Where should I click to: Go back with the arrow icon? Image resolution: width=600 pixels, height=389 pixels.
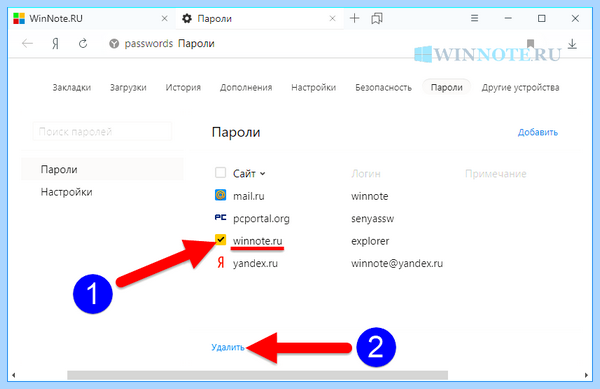click(27, 44)
